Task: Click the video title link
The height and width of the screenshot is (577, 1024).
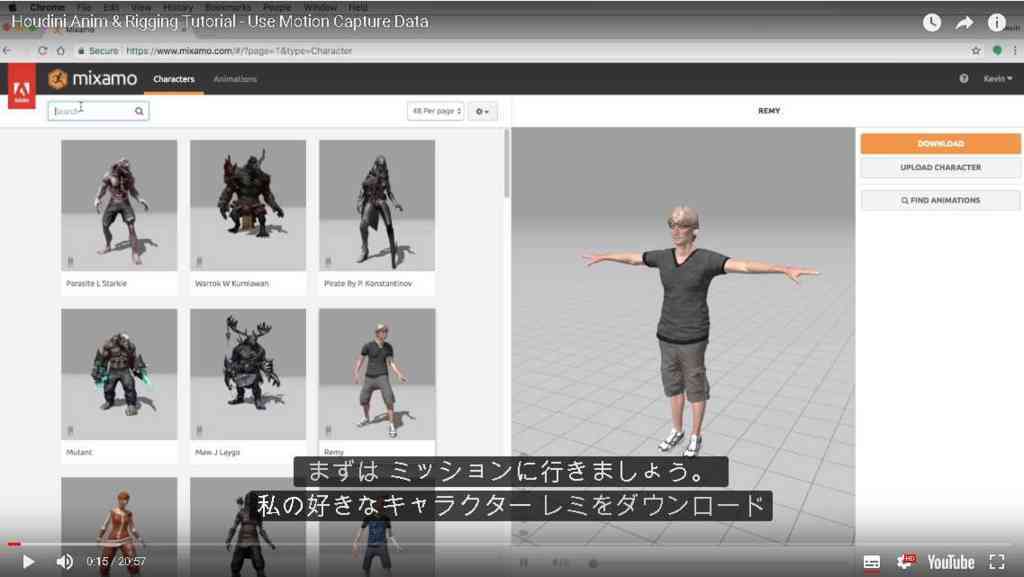Action: tap(220, 22)
